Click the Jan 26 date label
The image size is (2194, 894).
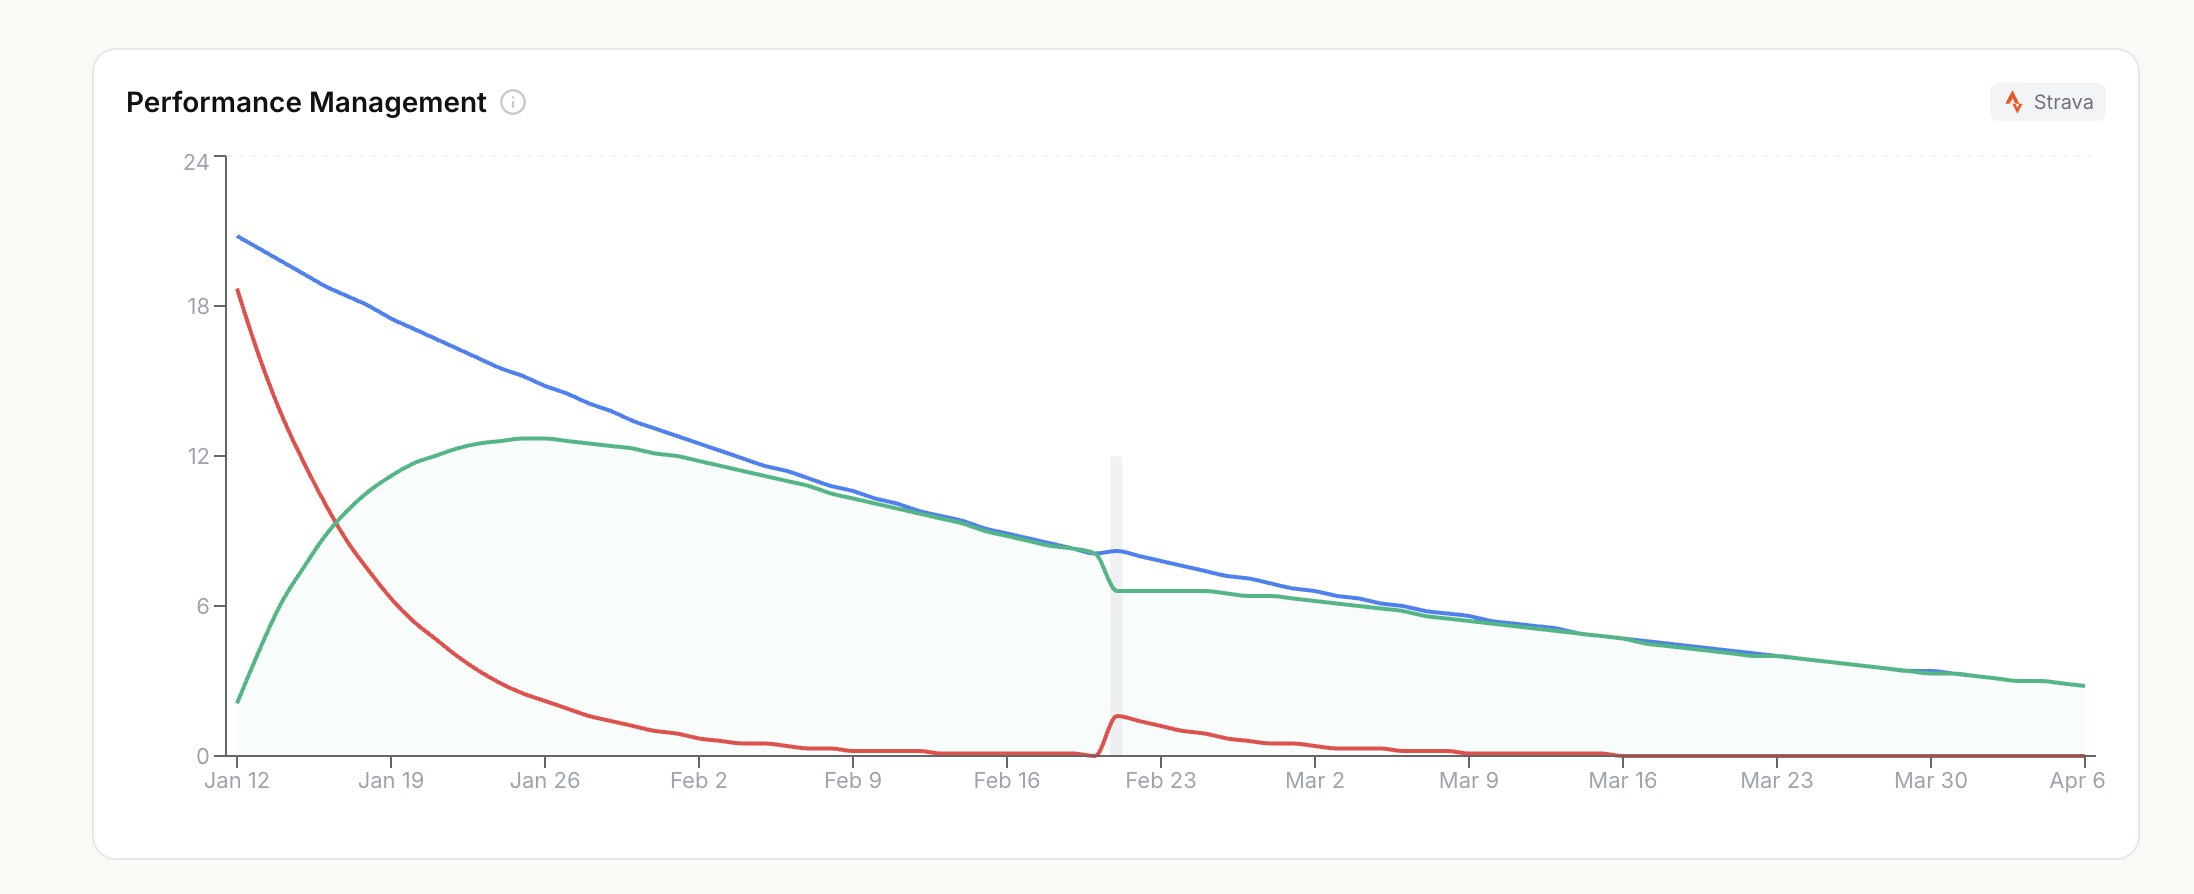[545, 781]
